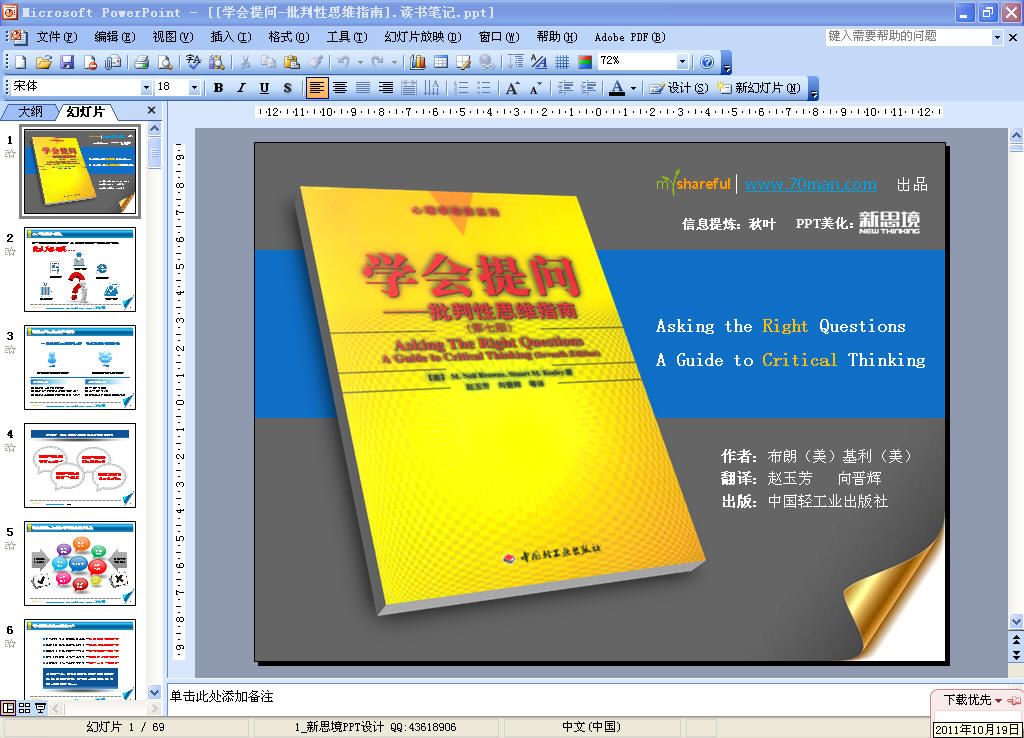Image resolution: width=1024 pixels, height=738 pixels.
Task: Copy selection using copy icon
Action: (x=268, y=62)
